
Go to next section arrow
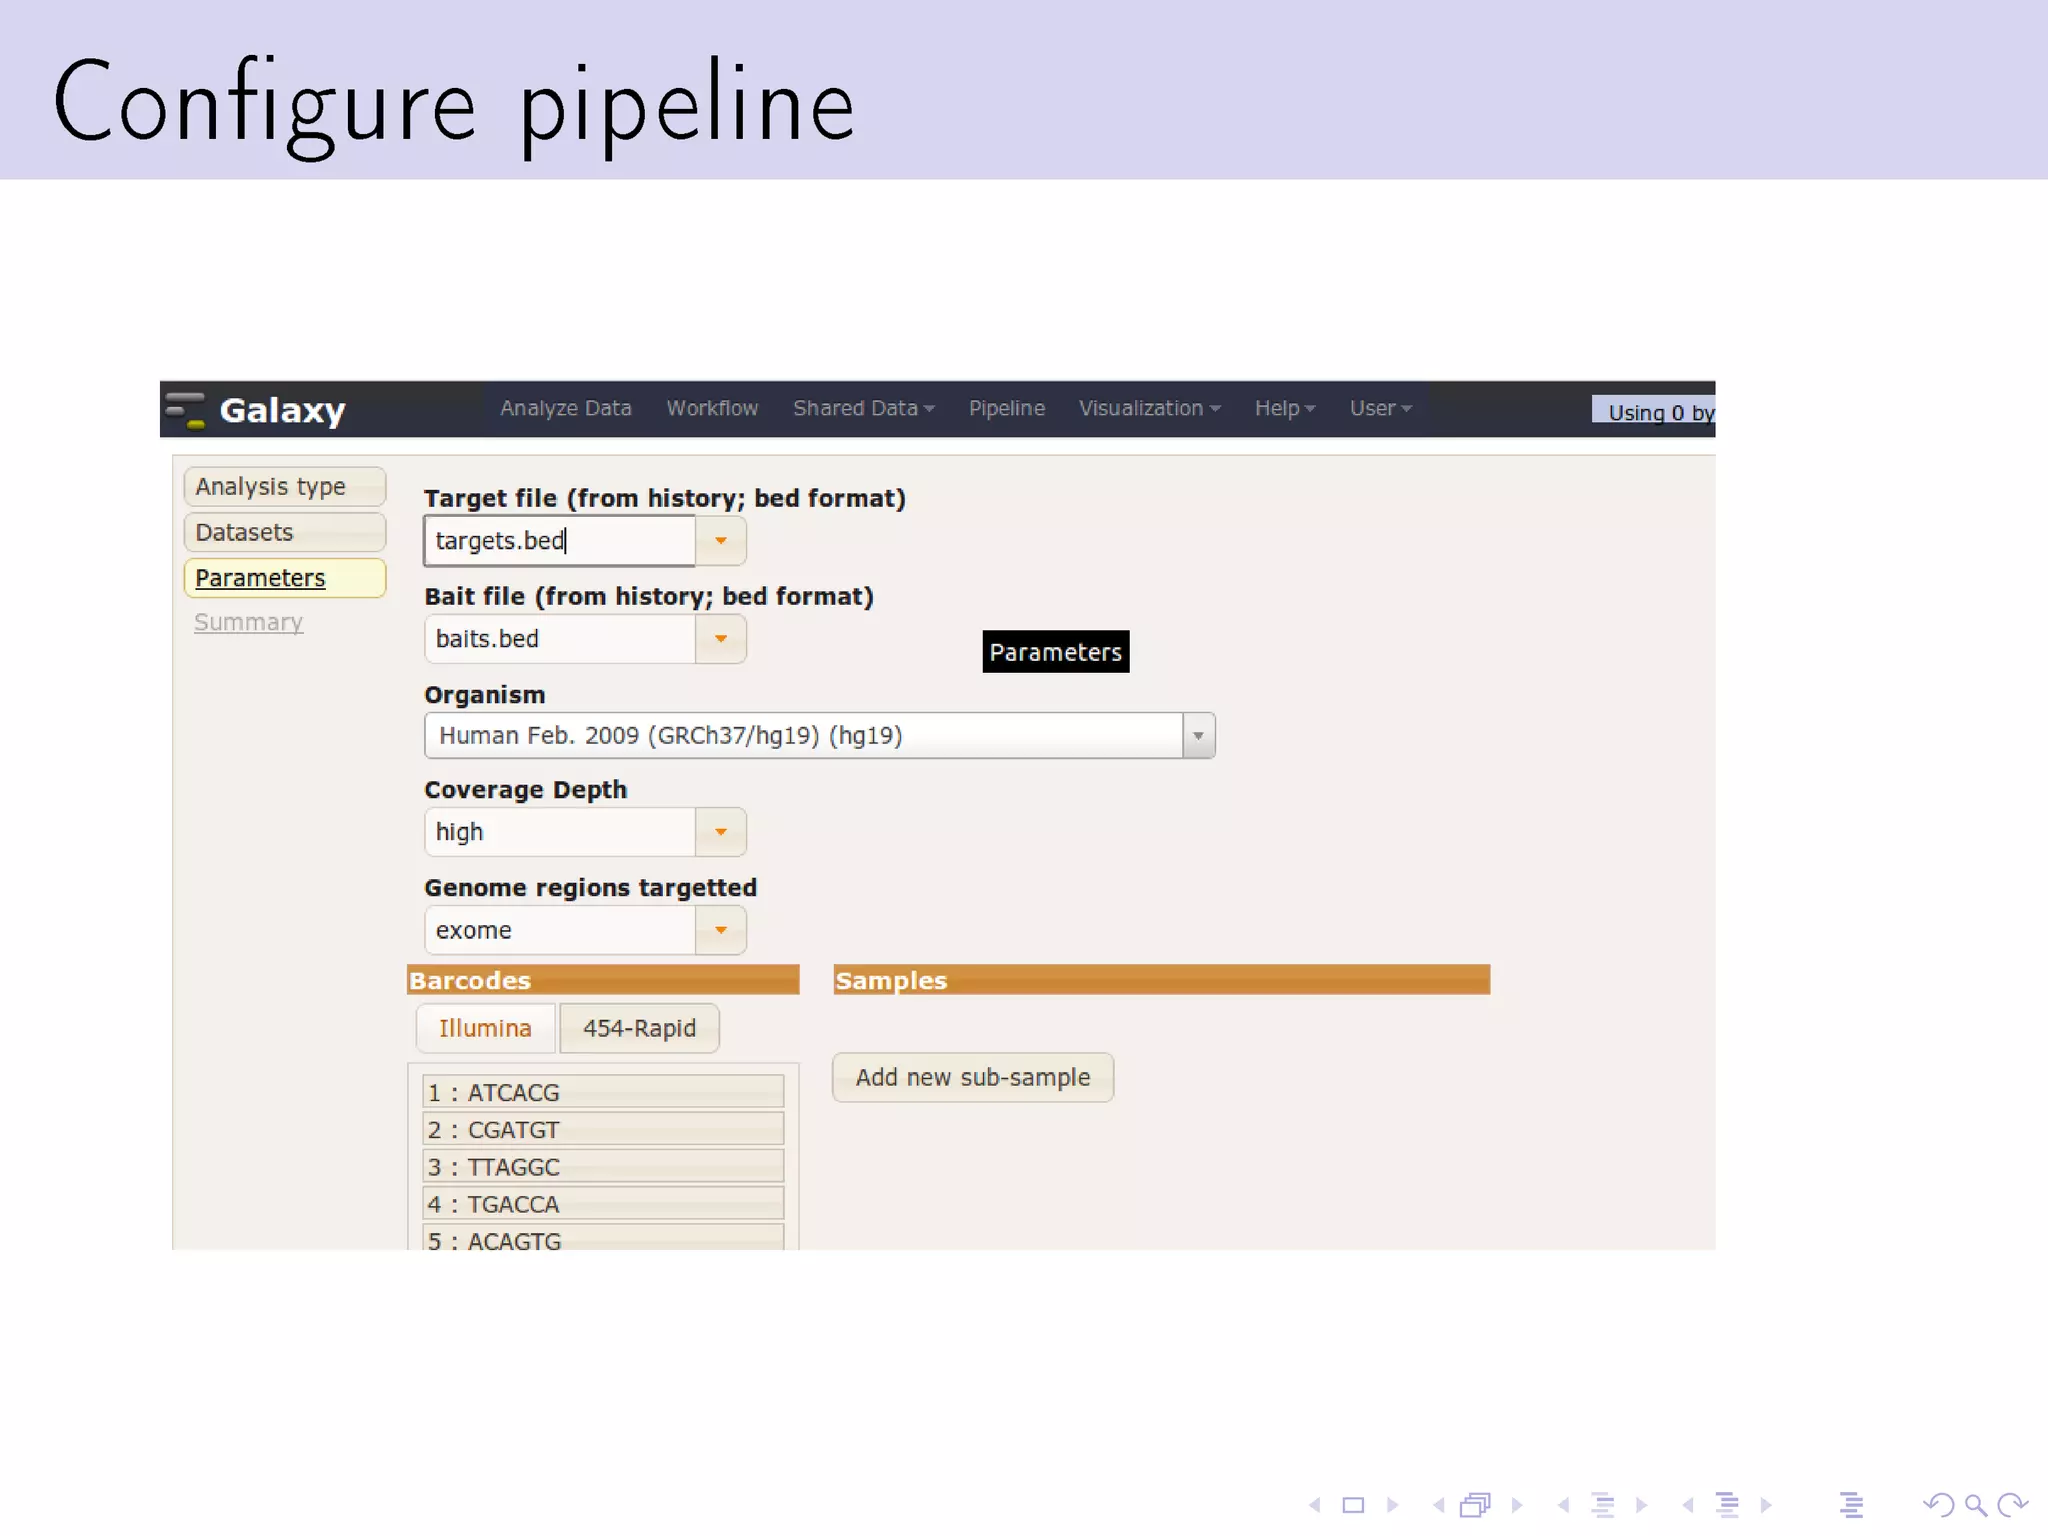tap(1766, 1505)
